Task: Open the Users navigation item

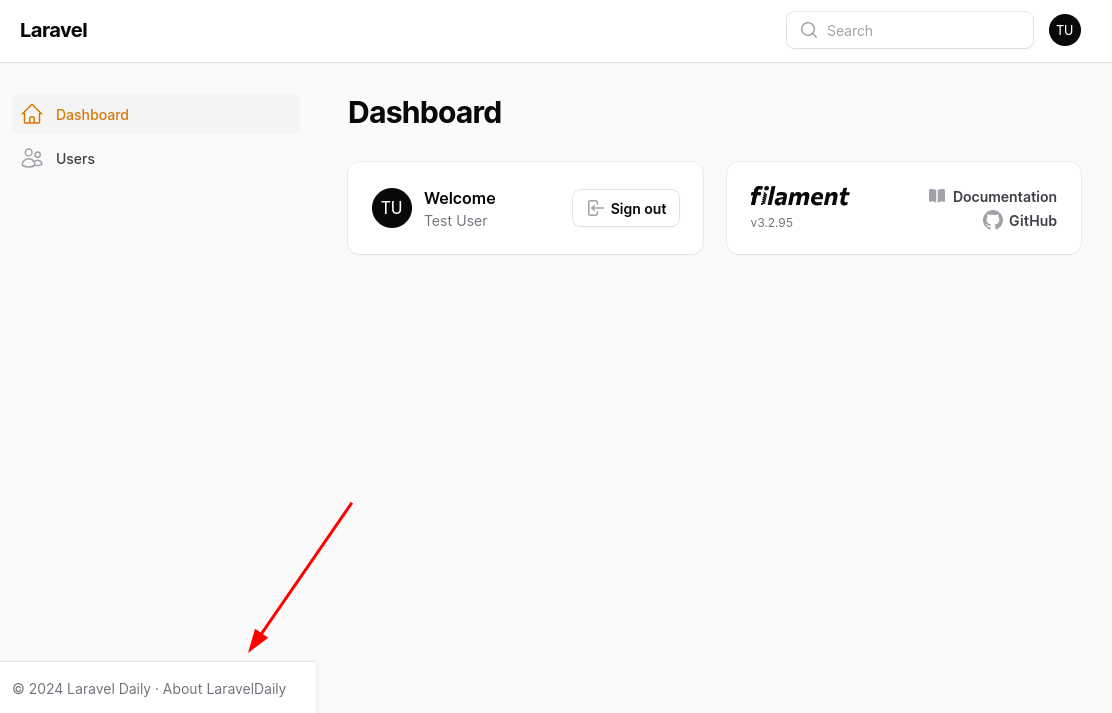Action: tap(156, 158)
